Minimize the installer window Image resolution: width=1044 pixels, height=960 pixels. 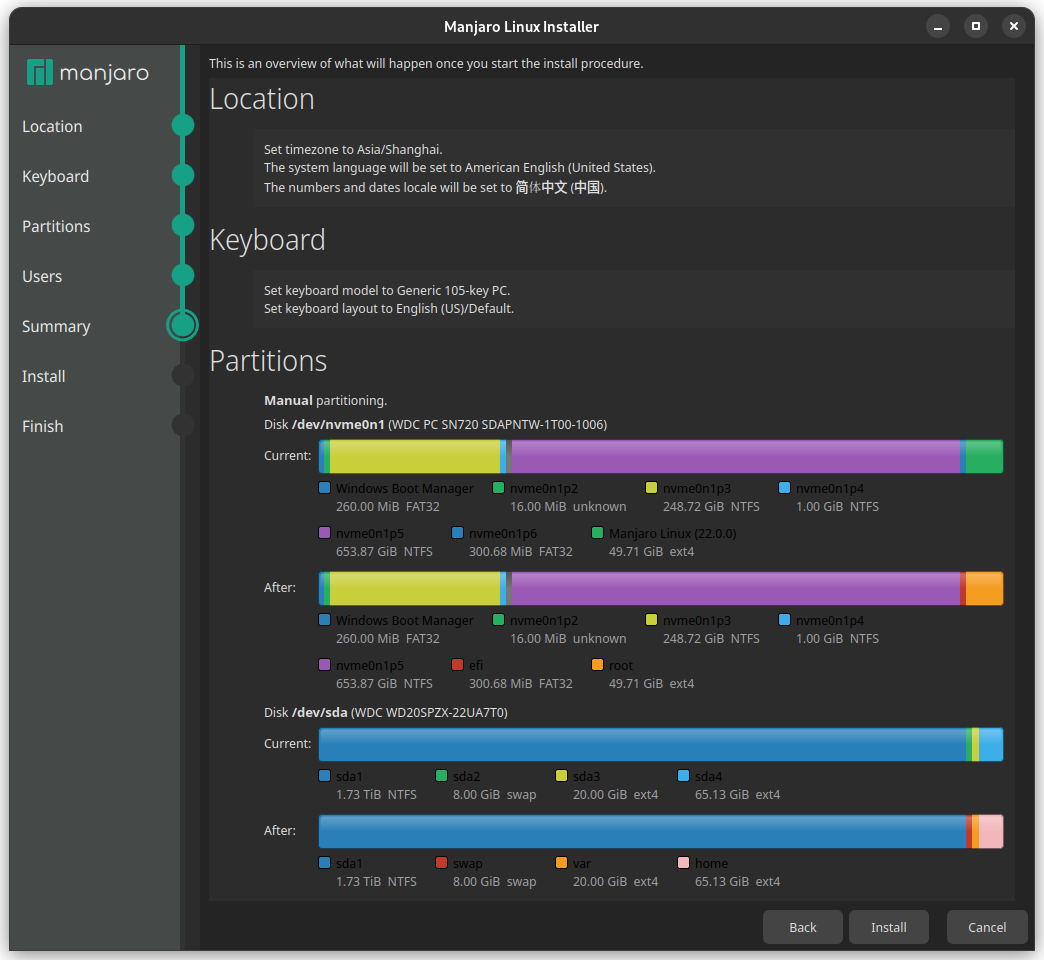[937, 26]
